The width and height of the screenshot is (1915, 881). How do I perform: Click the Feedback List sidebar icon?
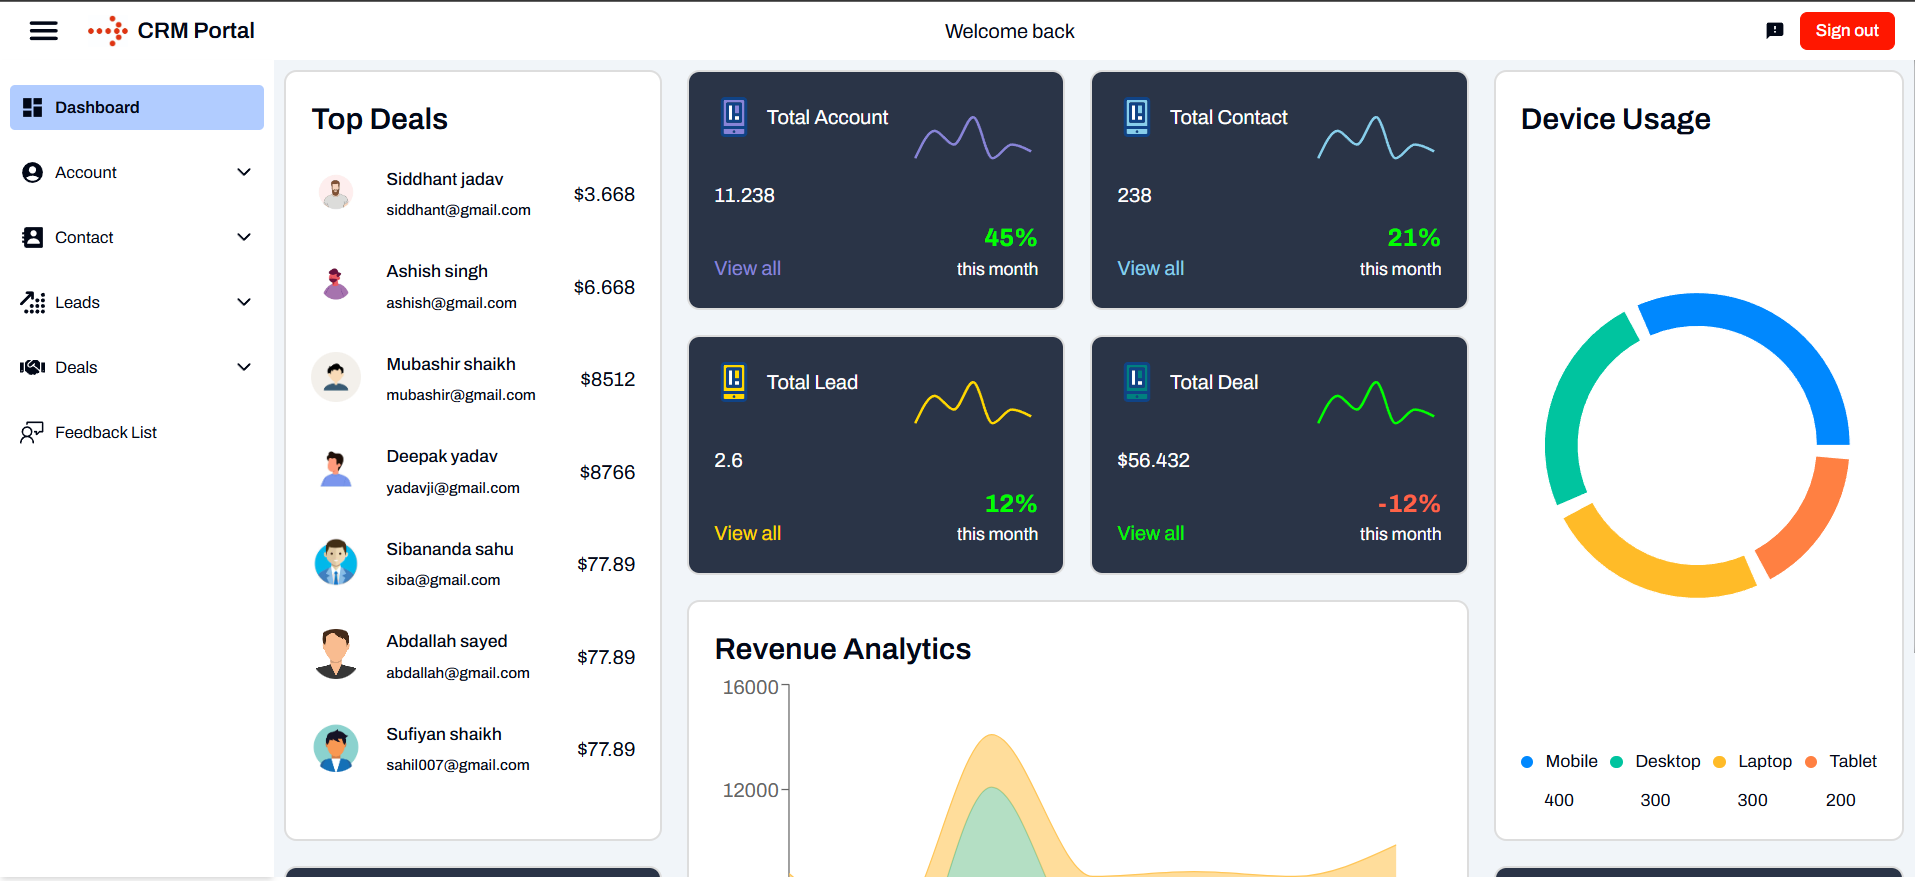[x=32, y=432]
